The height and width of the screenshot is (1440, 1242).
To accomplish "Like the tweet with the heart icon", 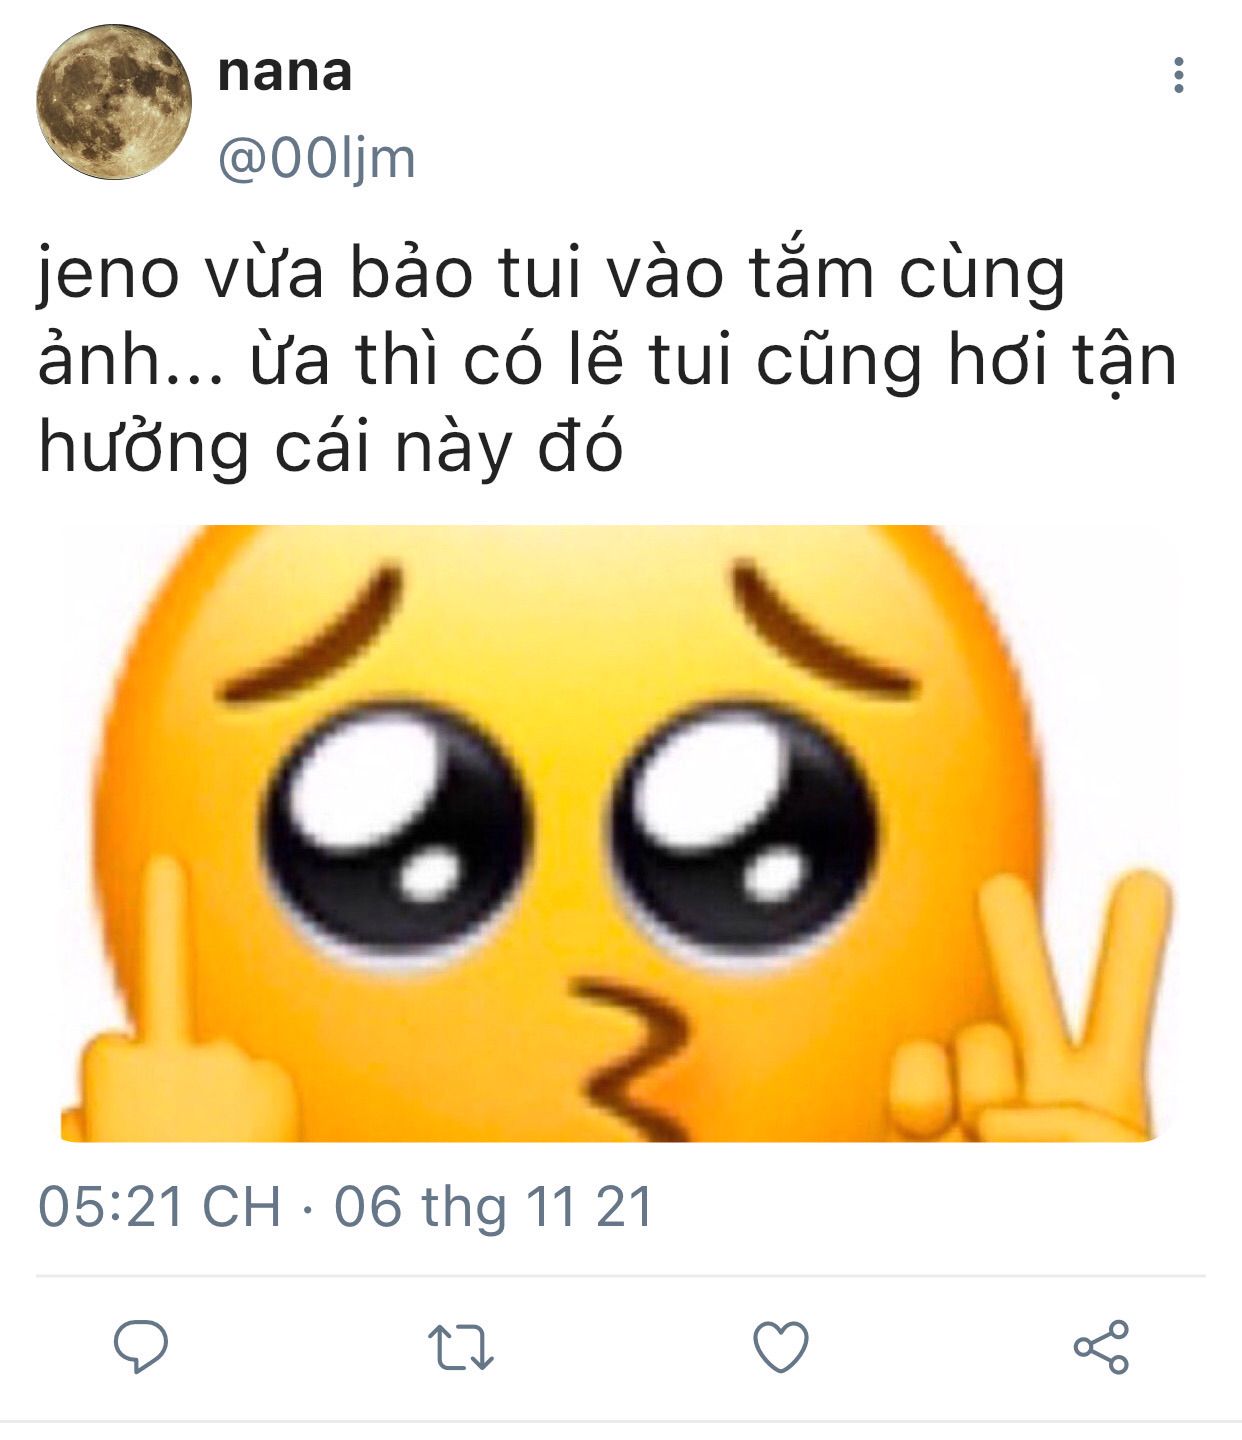I will pyautogui.click(x=781, y=1347).
